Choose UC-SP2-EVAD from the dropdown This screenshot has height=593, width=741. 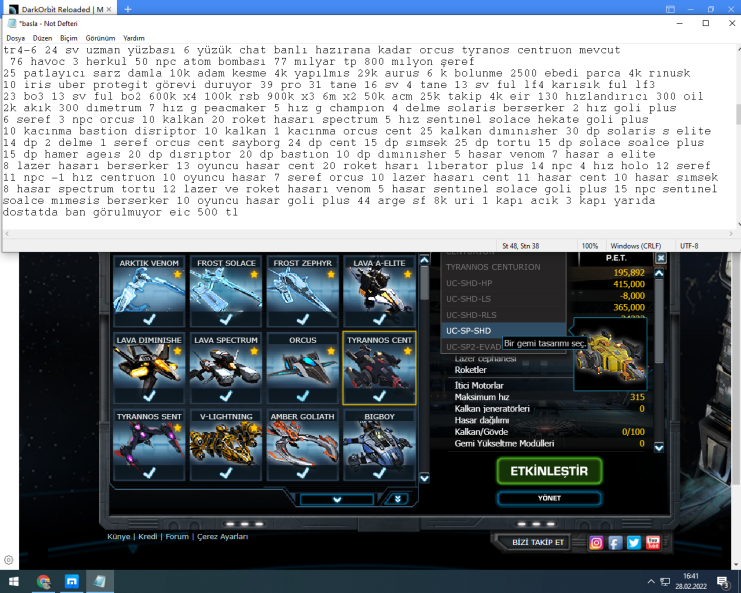click(x=473, y=347)
